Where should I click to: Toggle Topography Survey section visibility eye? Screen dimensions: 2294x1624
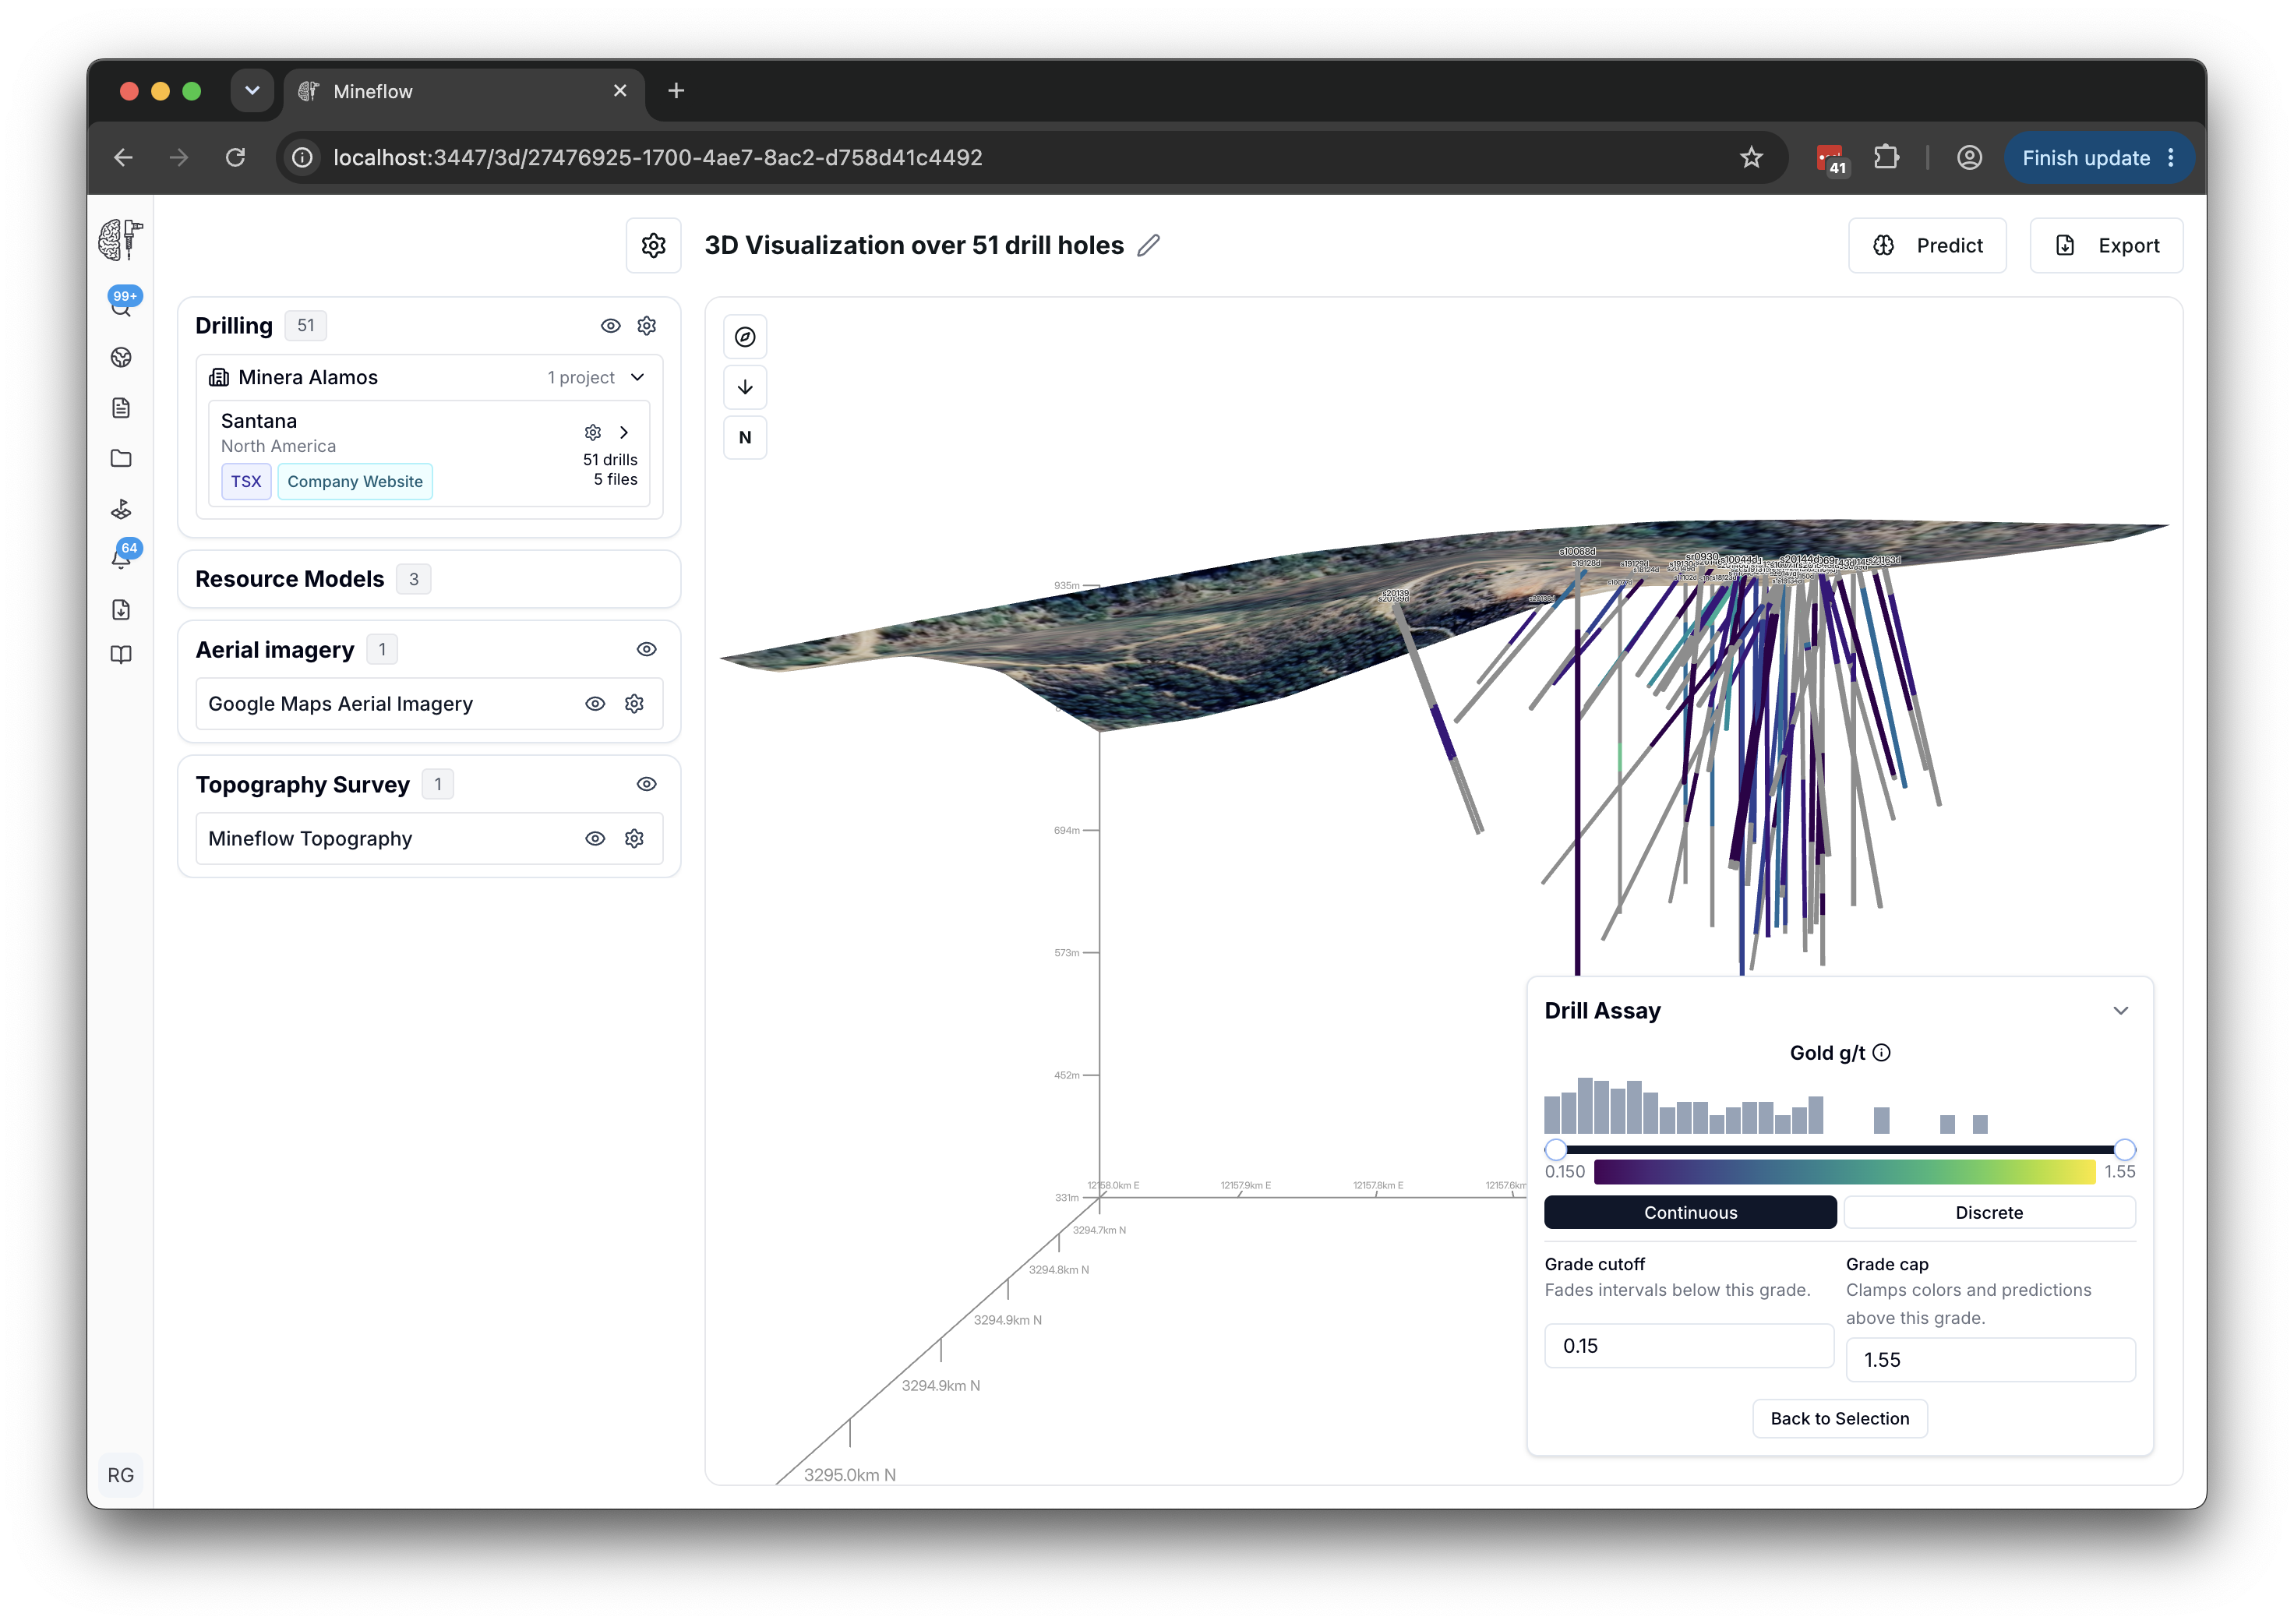pos(647,785)
